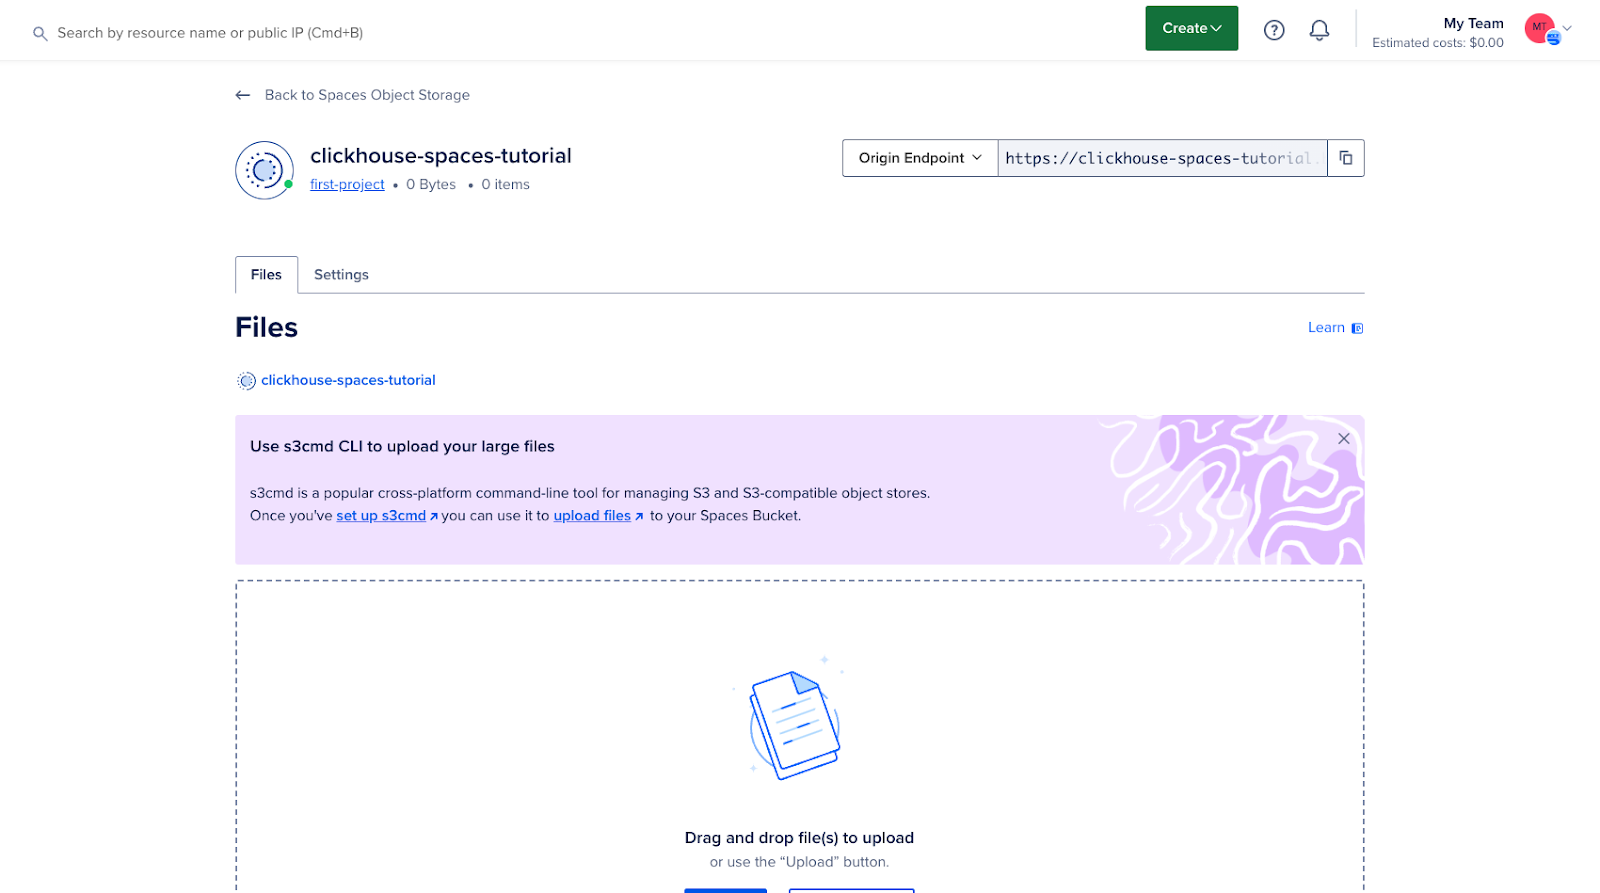Click the back arrow icon
The height and width of the screenshot is (893, 1600).
[242, 95]
